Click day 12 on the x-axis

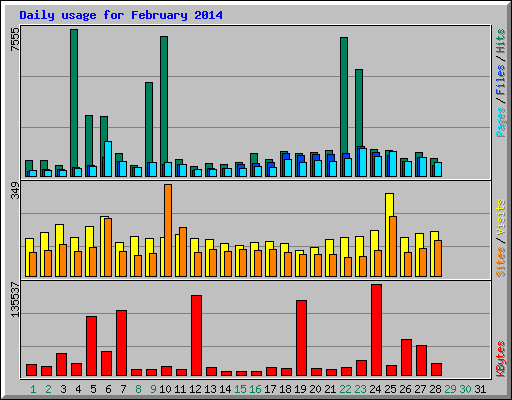point(195,389)
